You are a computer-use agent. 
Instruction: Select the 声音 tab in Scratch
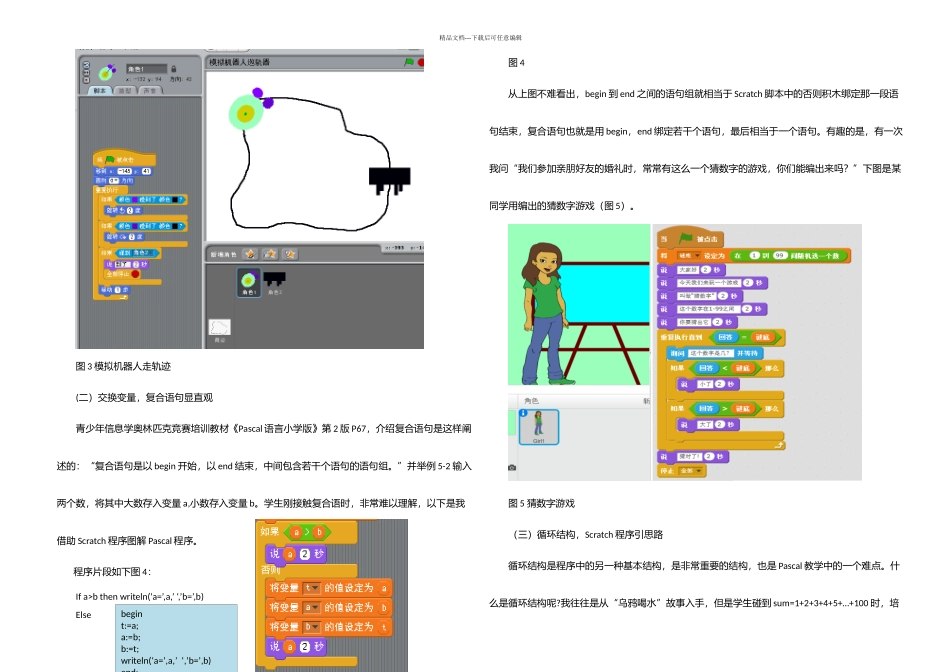[149, 90]
